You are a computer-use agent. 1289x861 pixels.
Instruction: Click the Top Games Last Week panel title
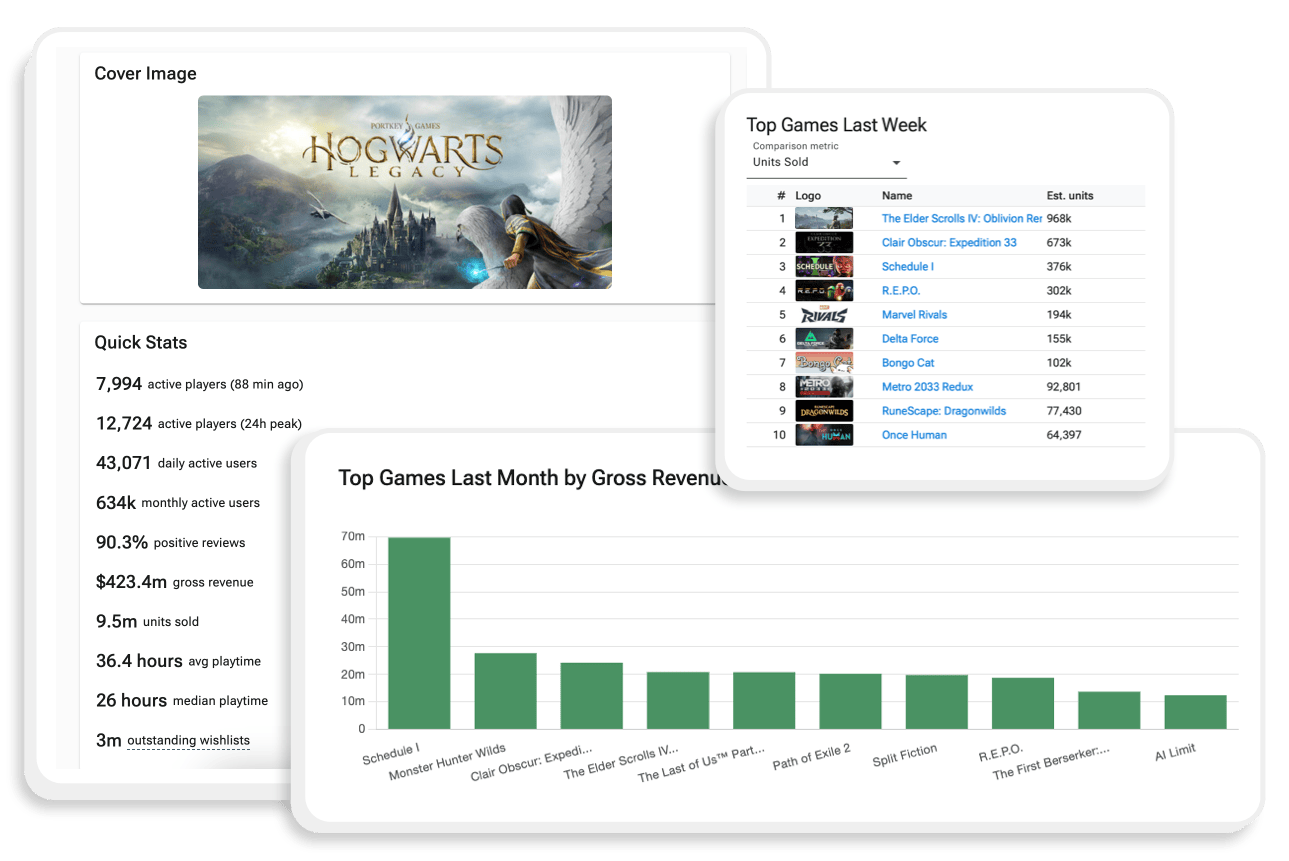836,125
